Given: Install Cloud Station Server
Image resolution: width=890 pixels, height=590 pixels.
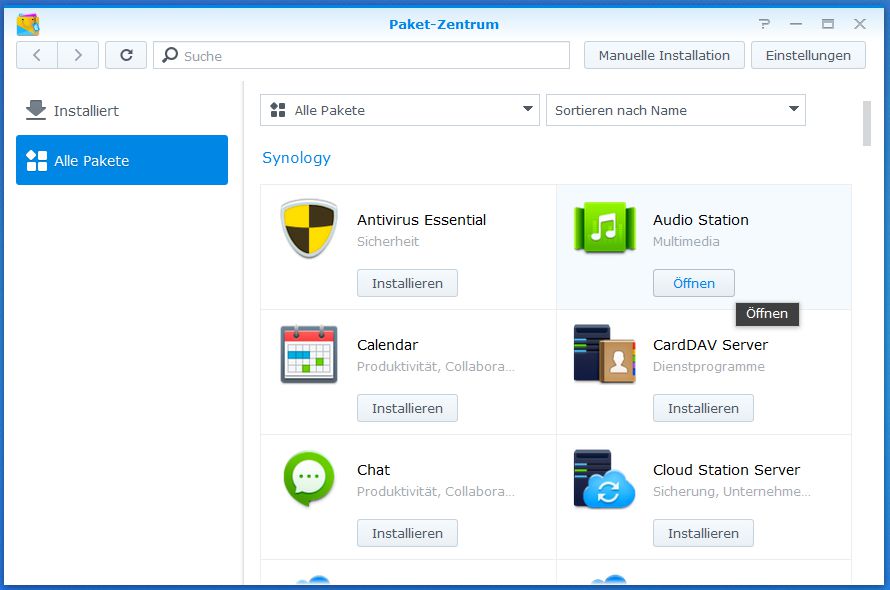Looking at the screenshot, I should tap(703, 533).
